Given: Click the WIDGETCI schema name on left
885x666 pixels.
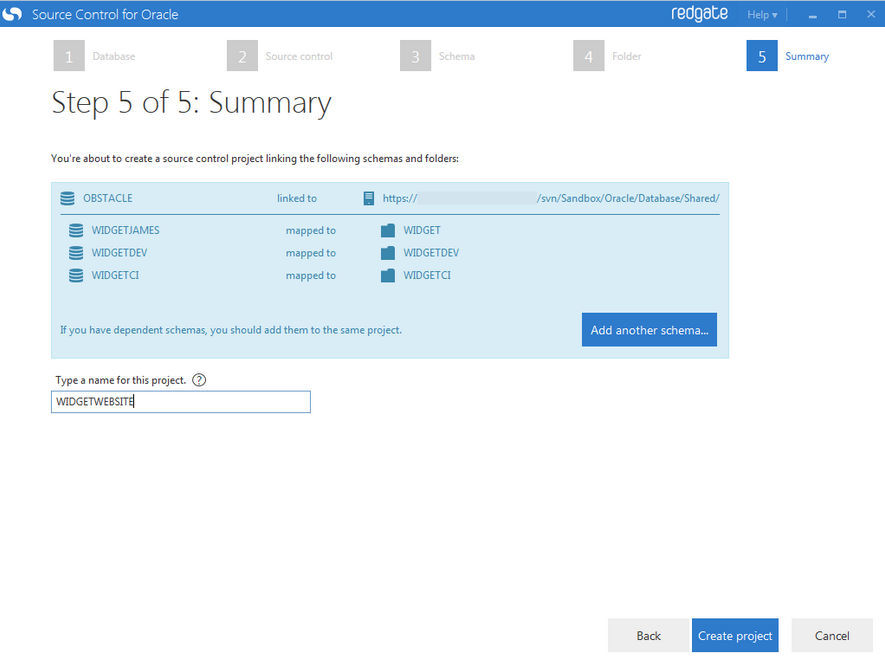Looking at the screenshot, I should [x=115, y=275].
